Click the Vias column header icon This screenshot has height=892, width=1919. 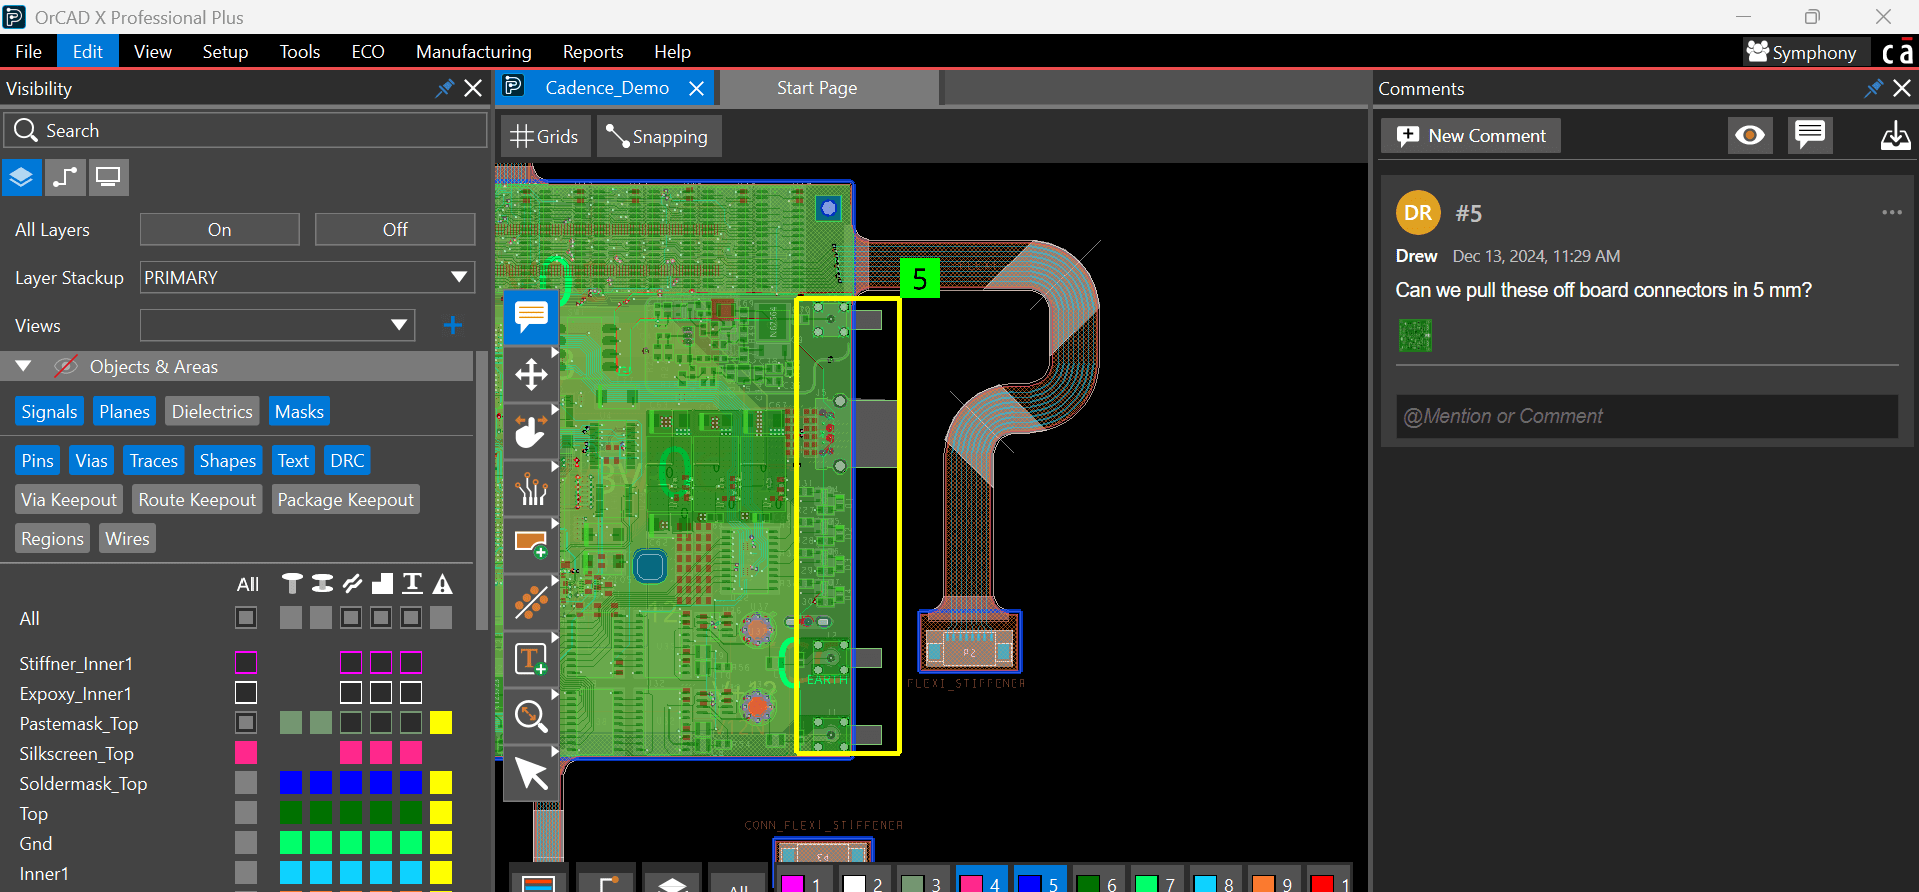(322, 584)
